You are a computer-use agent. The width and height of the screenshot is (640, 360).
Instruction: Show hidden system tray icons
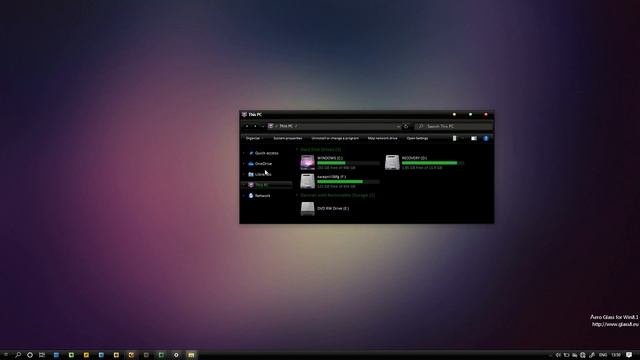[x=550, y=356]
